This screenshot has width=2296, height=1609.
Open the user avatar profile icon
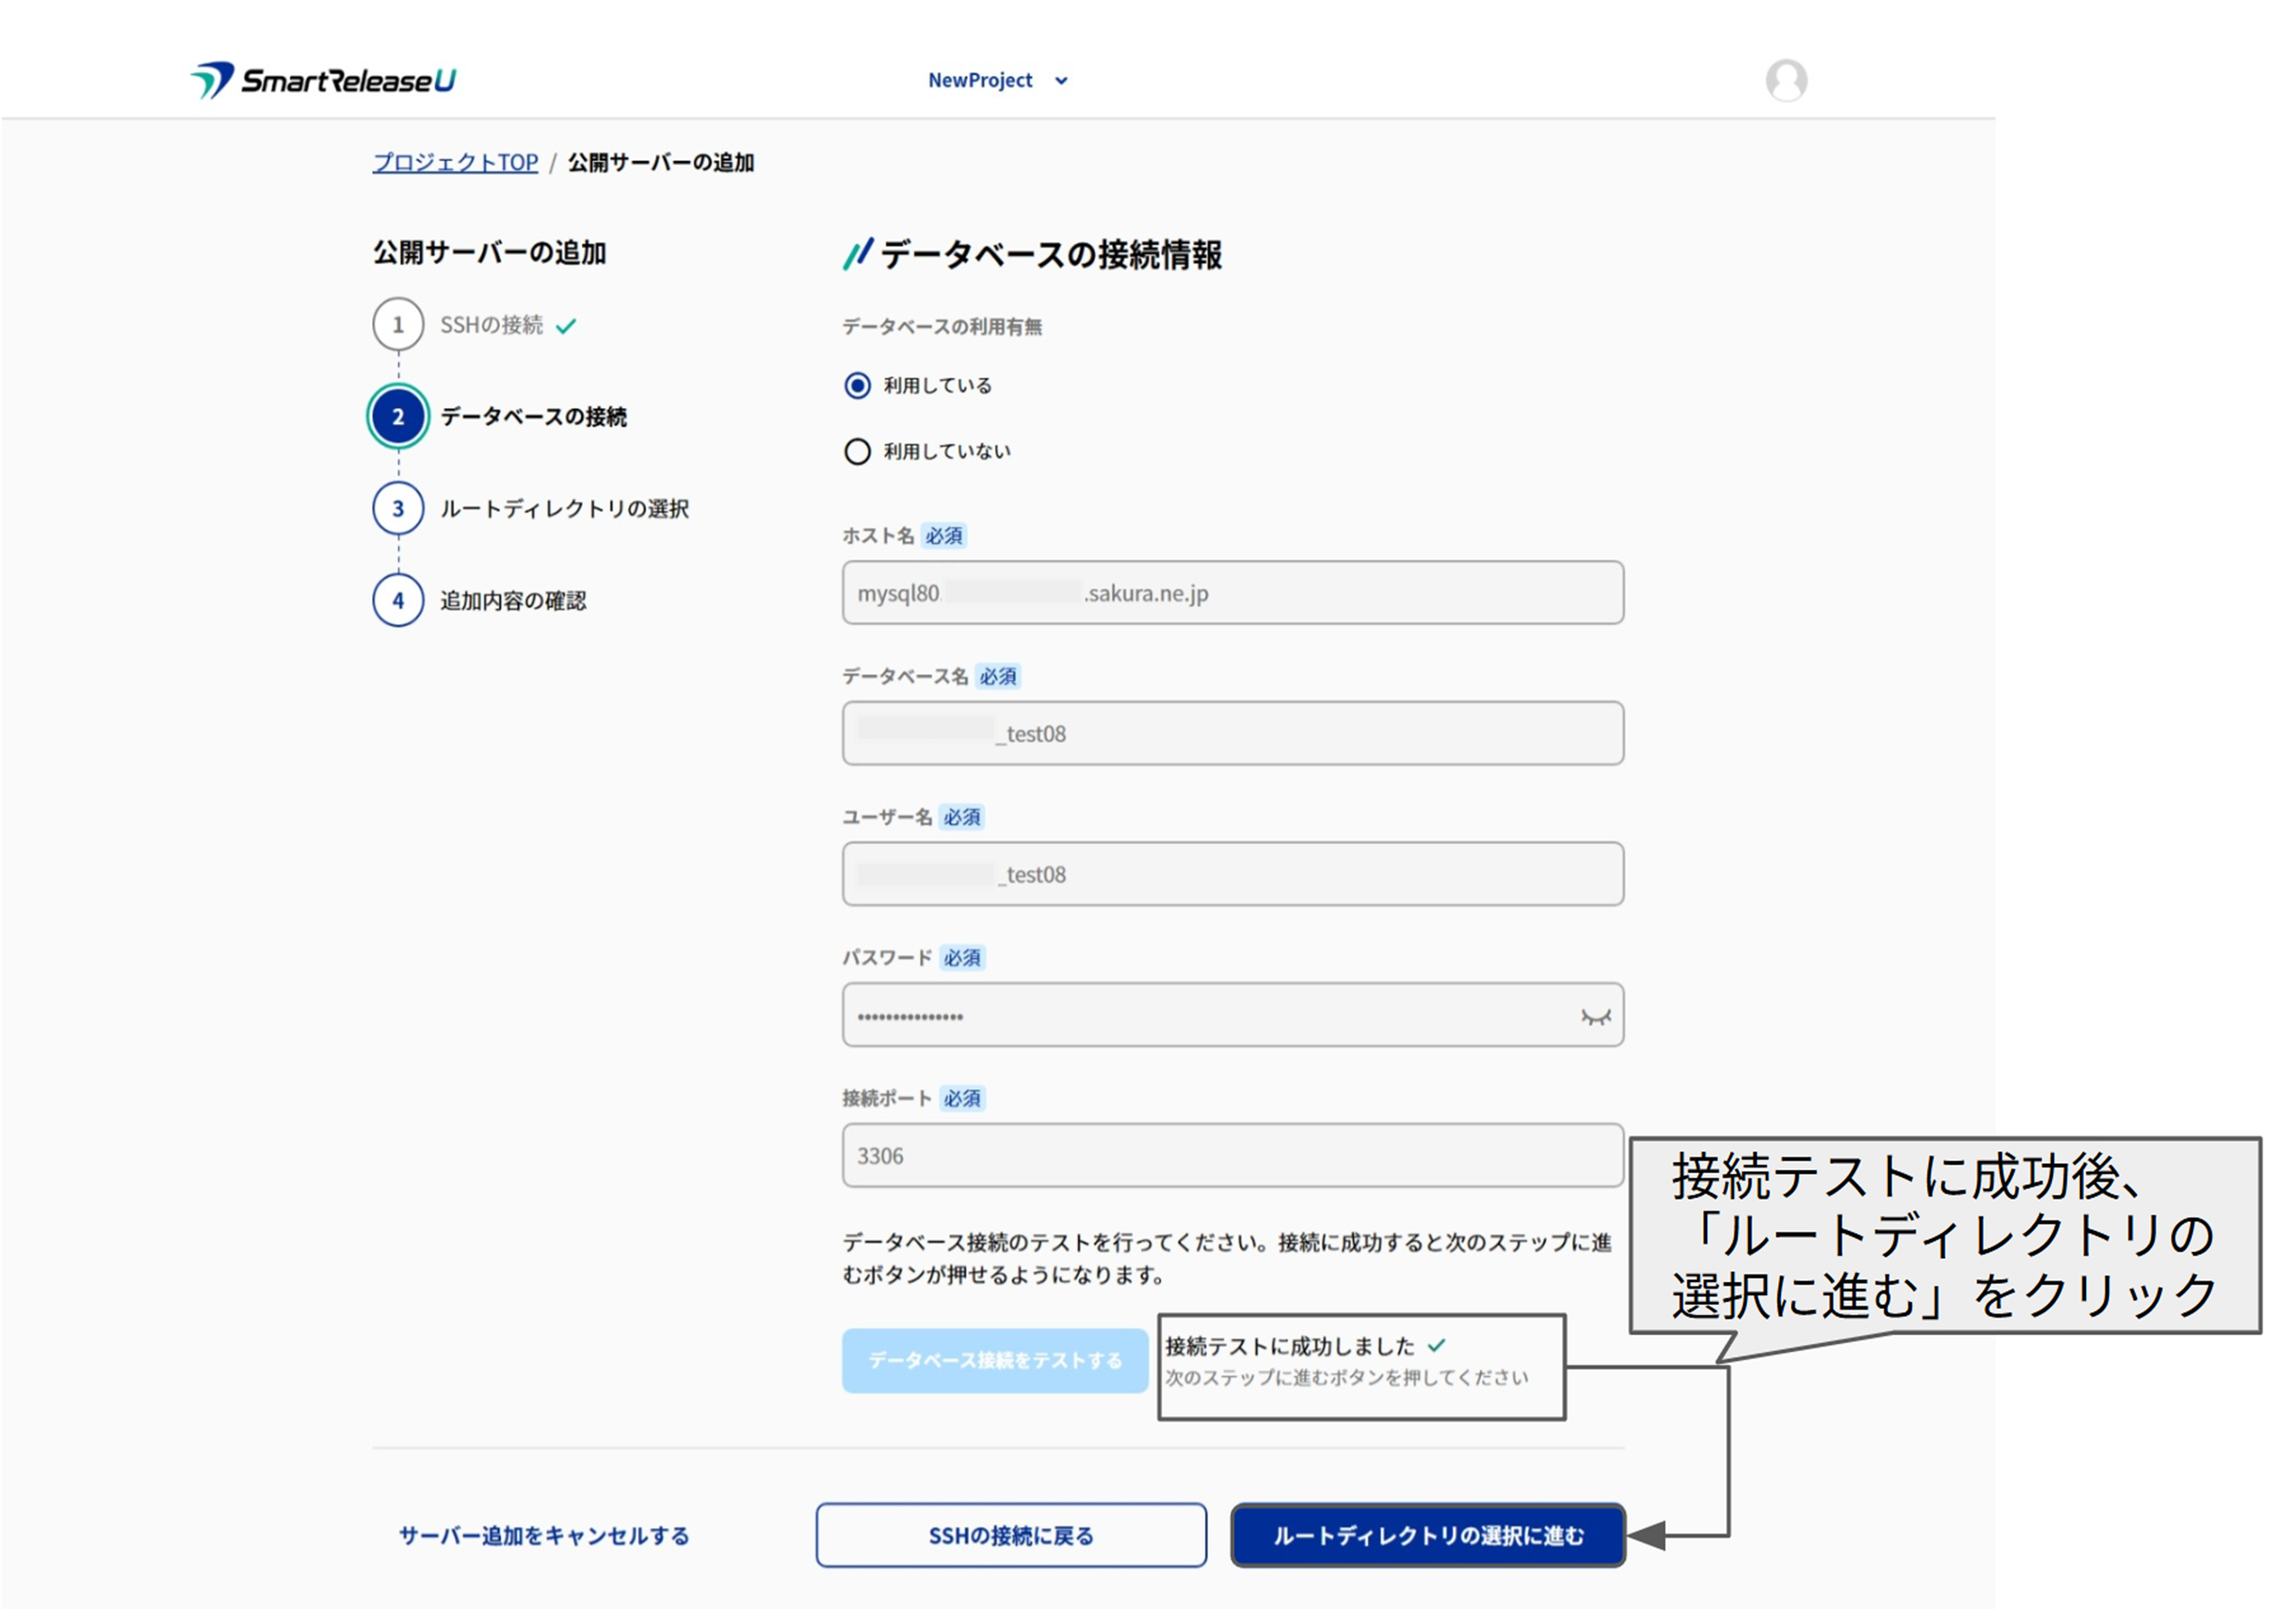[1785, 80]
